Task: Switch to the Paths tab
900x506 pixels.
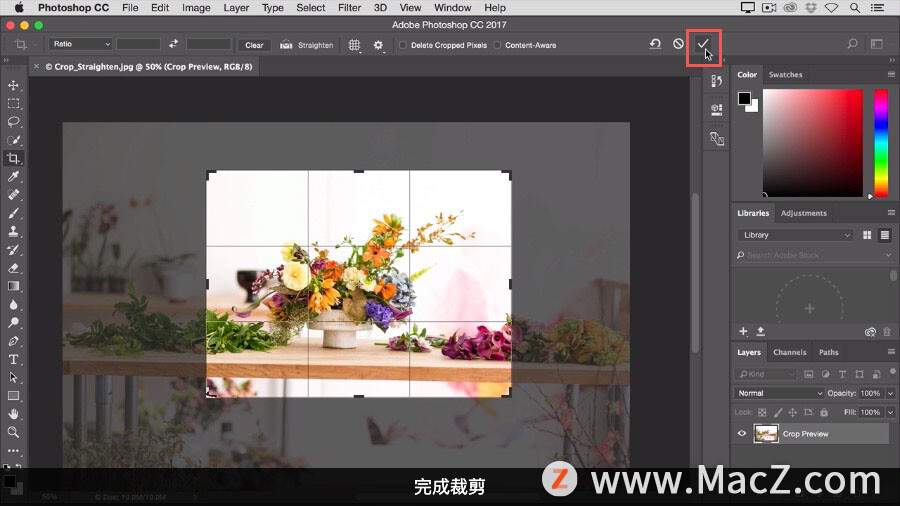Action: click(828, 352)
